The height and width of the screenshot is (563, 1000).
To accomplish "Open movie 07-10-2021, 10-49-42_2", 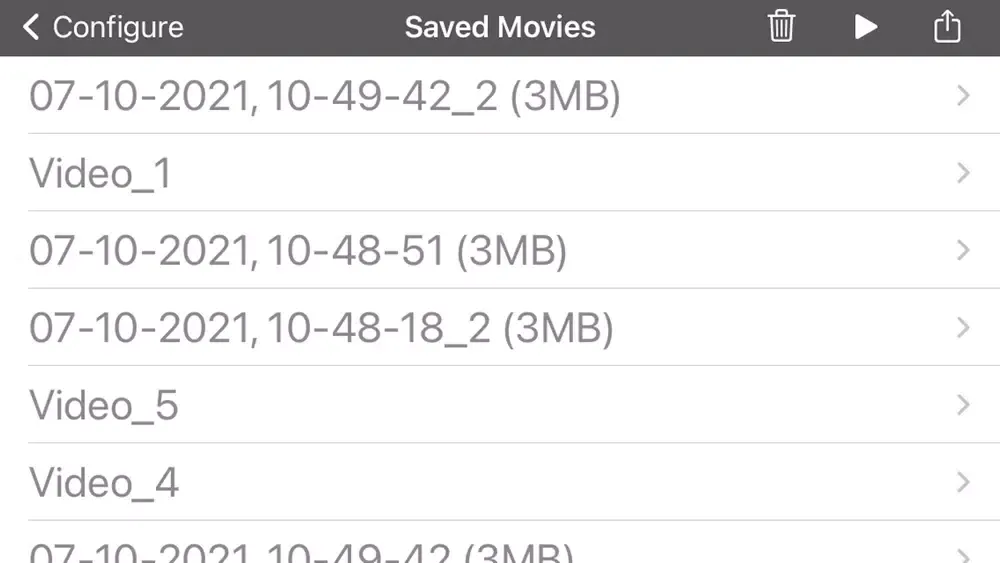I will coord(324,96).
